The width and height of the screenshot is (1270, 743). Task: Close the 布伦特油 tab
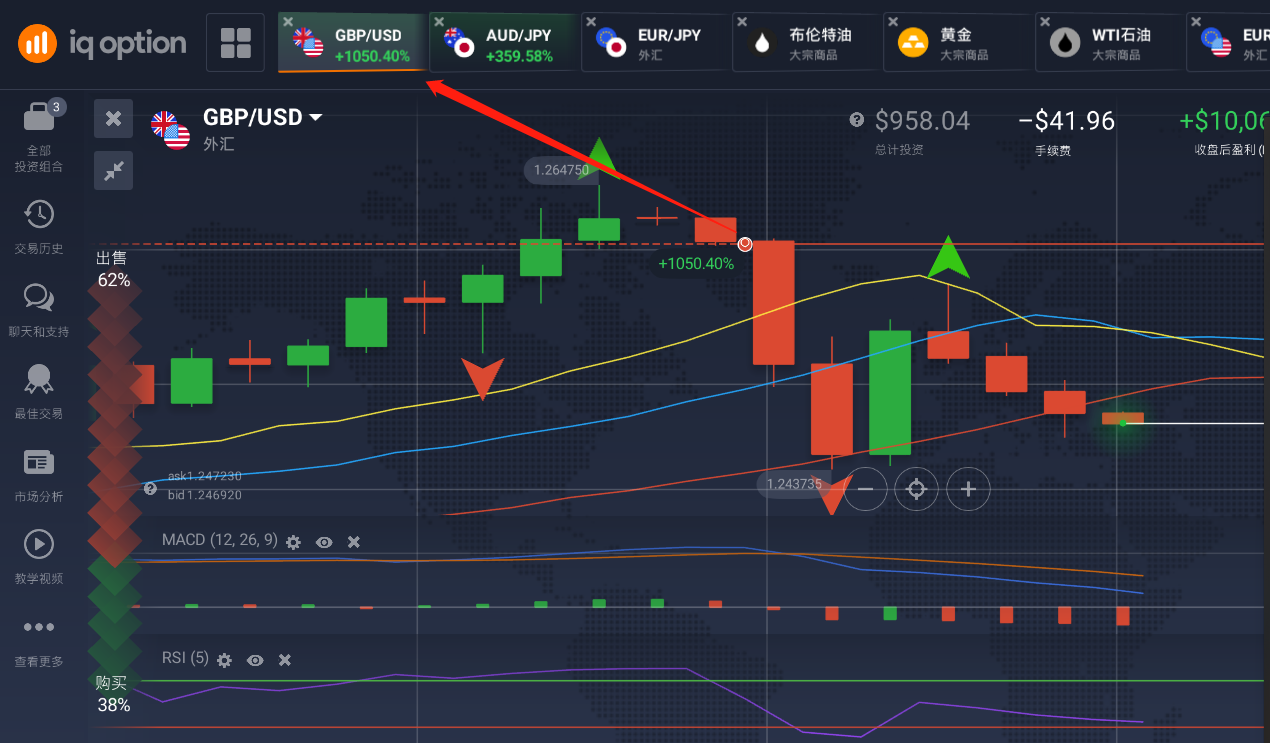coord(742,21)
